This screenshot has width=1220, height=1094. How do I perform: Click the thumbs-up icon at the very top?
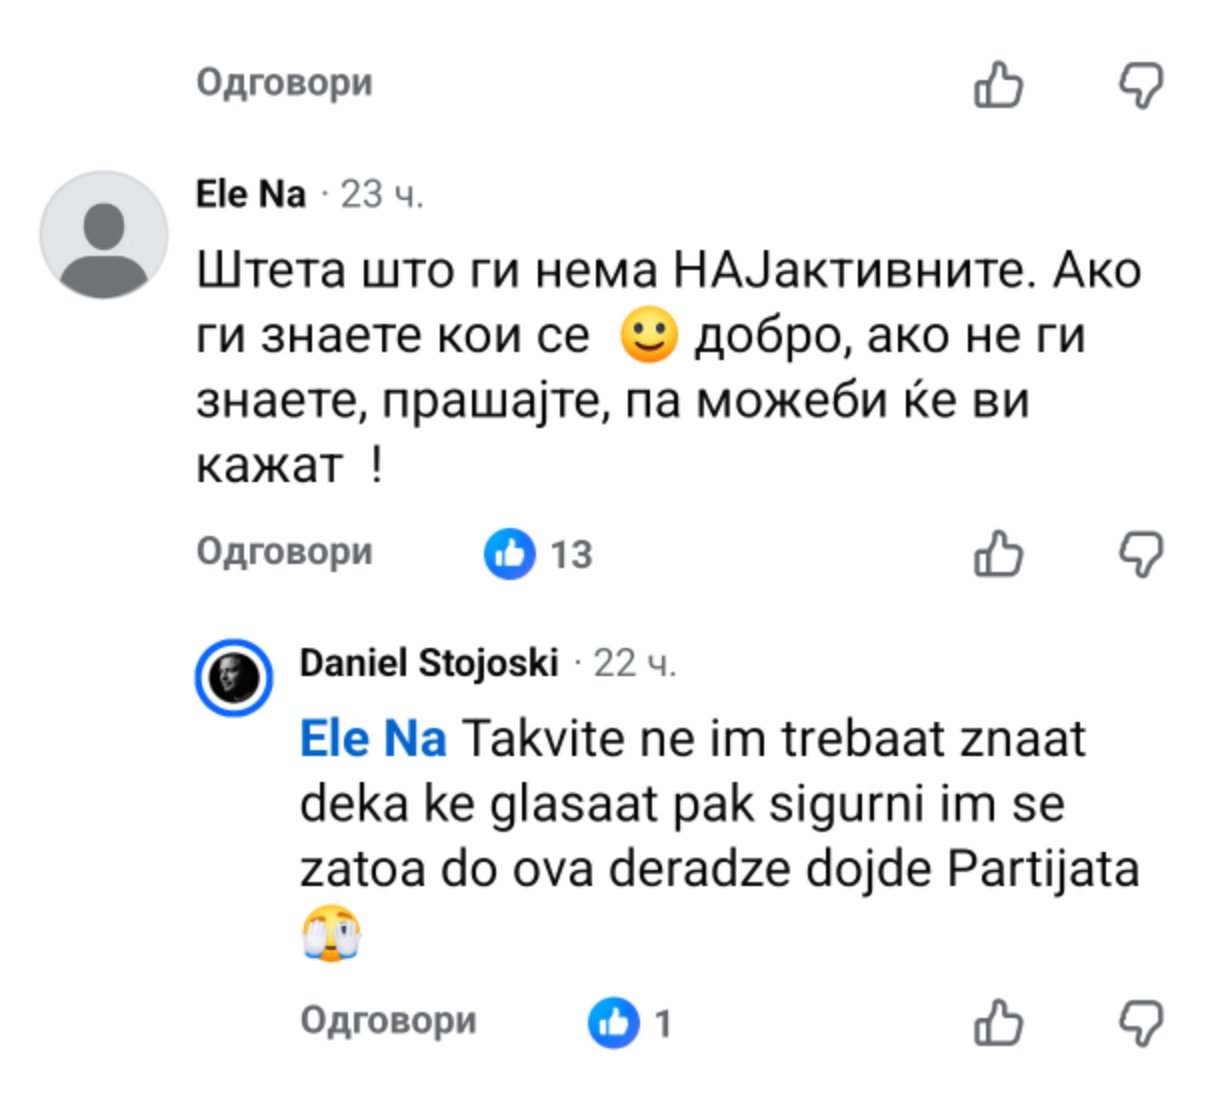[x=998, y=84]
